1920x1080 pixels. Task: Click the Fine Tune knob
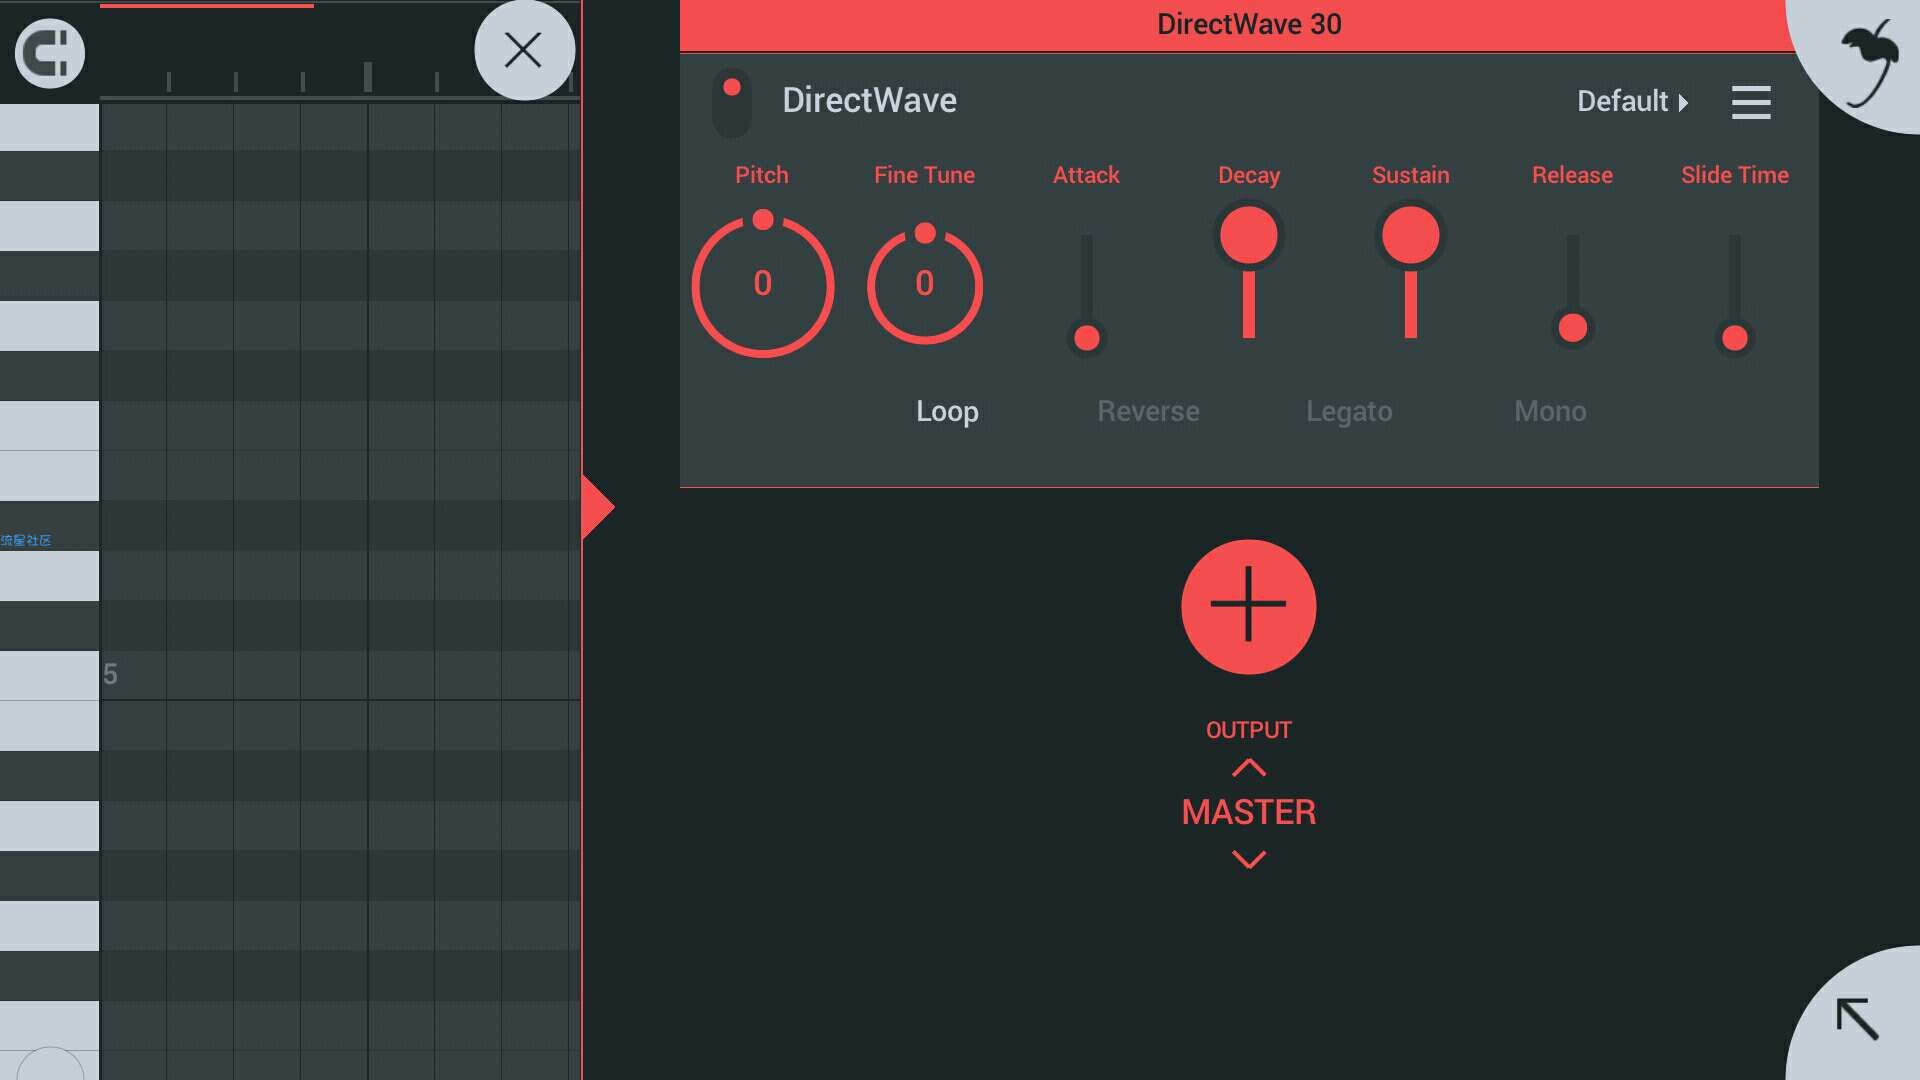[925, 284]
